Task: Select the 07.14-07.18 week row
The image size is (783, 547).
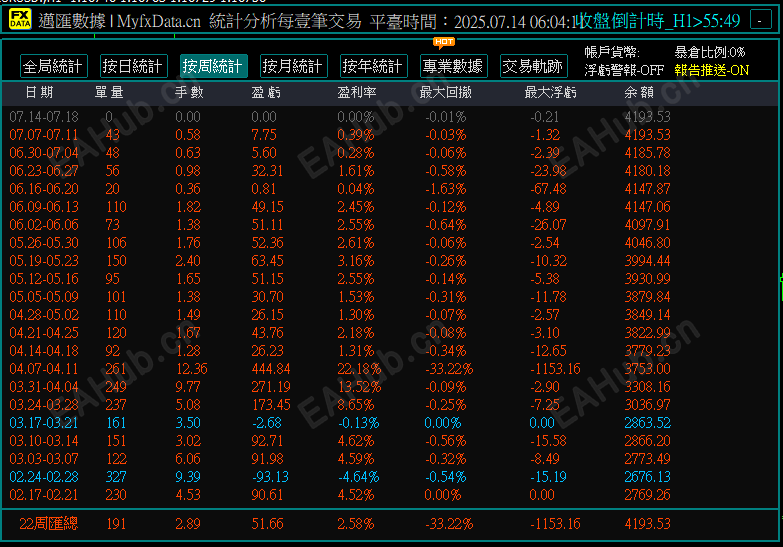Action: click(340, 117)
